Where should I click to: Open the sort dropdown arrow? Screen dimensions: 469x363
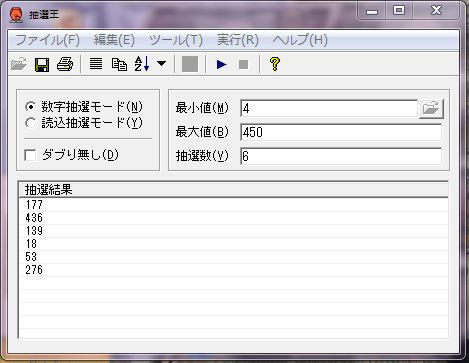[x=162, y=63]
